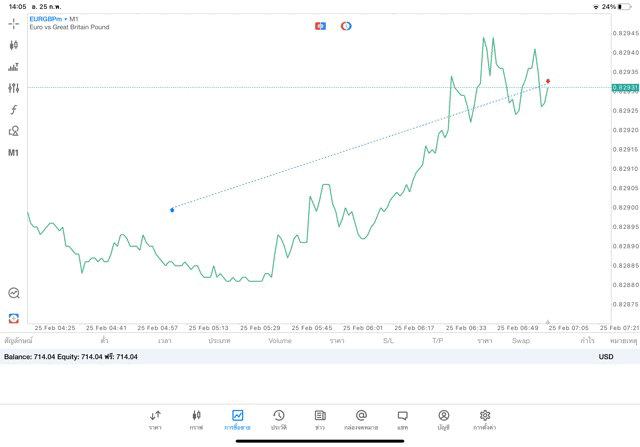
Task: Switch to the กราฟ chart tab
Action: tap(196, 419)
